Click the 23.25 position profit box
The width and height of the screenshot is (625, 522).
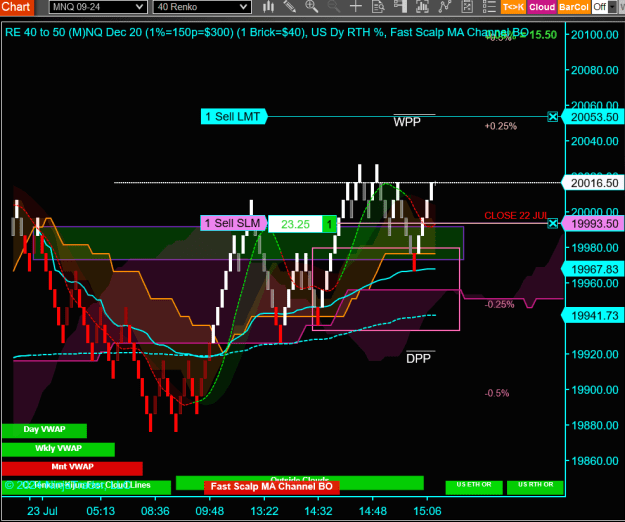295,224
